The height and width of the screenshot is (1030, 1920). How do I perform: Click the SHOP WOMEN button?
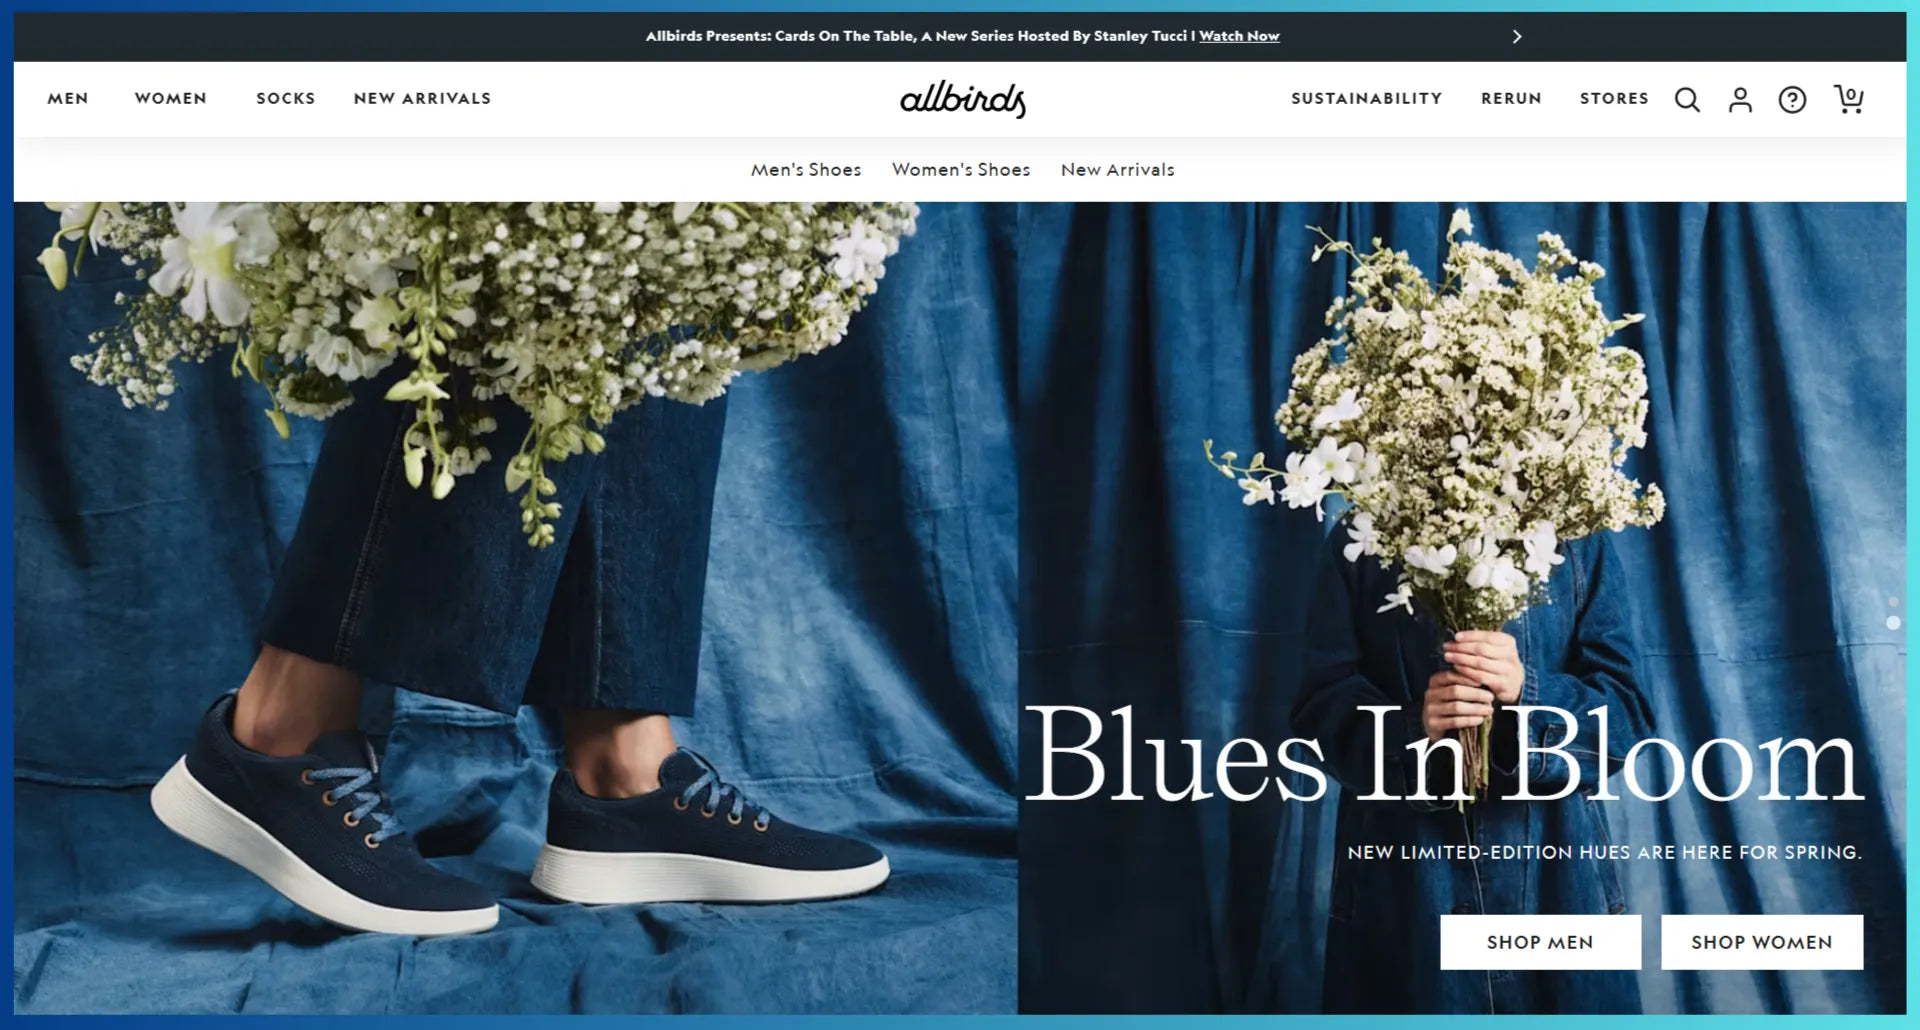pos(1762,942)
